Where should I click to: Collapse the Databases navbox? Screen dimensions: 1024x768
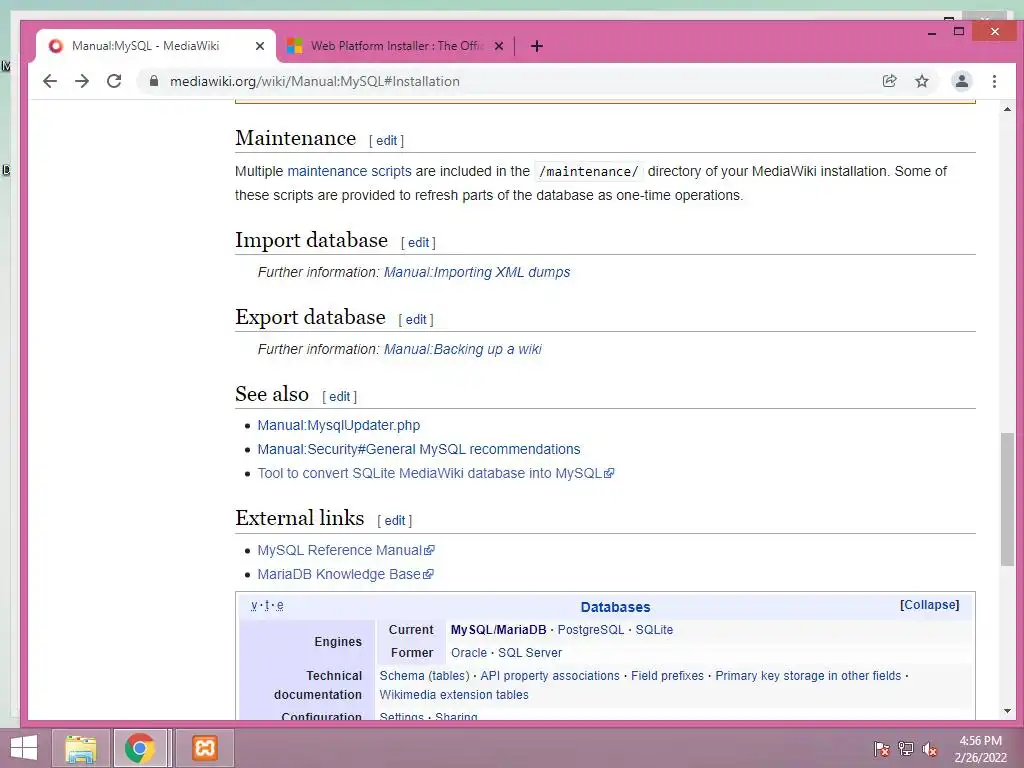tap(929, 605)
